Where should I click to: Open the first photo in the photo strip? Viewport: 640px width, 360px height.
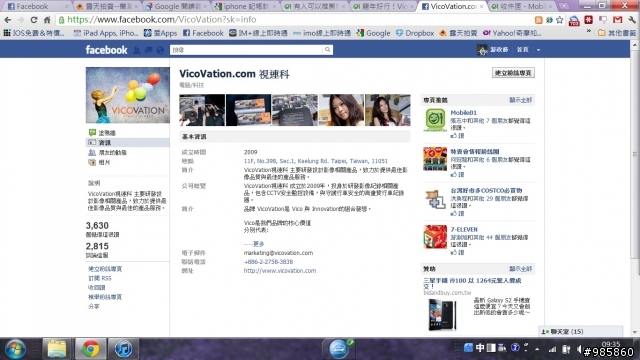pyautogui.click(x=202, y=110)
